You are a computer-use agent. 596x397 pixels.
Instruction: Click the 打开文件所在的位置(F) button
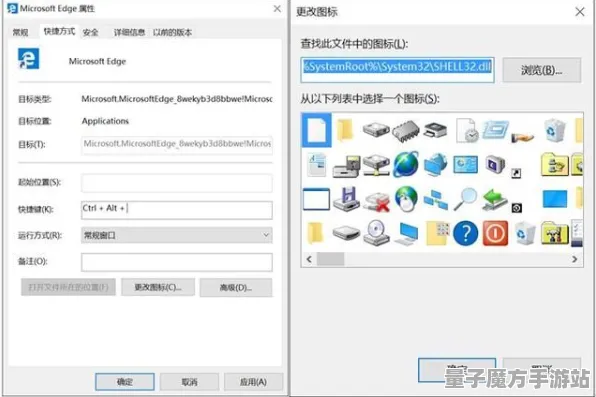[68, 287]
